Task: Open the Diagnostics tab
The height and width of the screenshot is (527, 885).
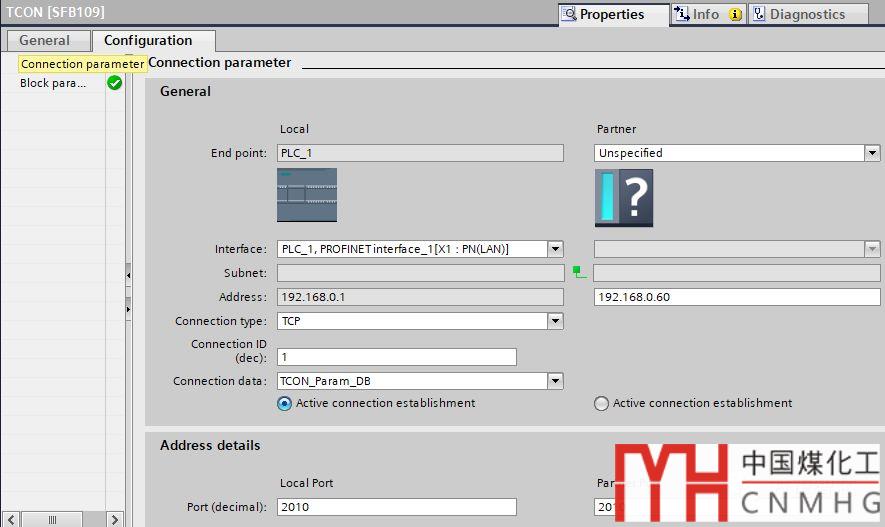Action: coord(808,14)
